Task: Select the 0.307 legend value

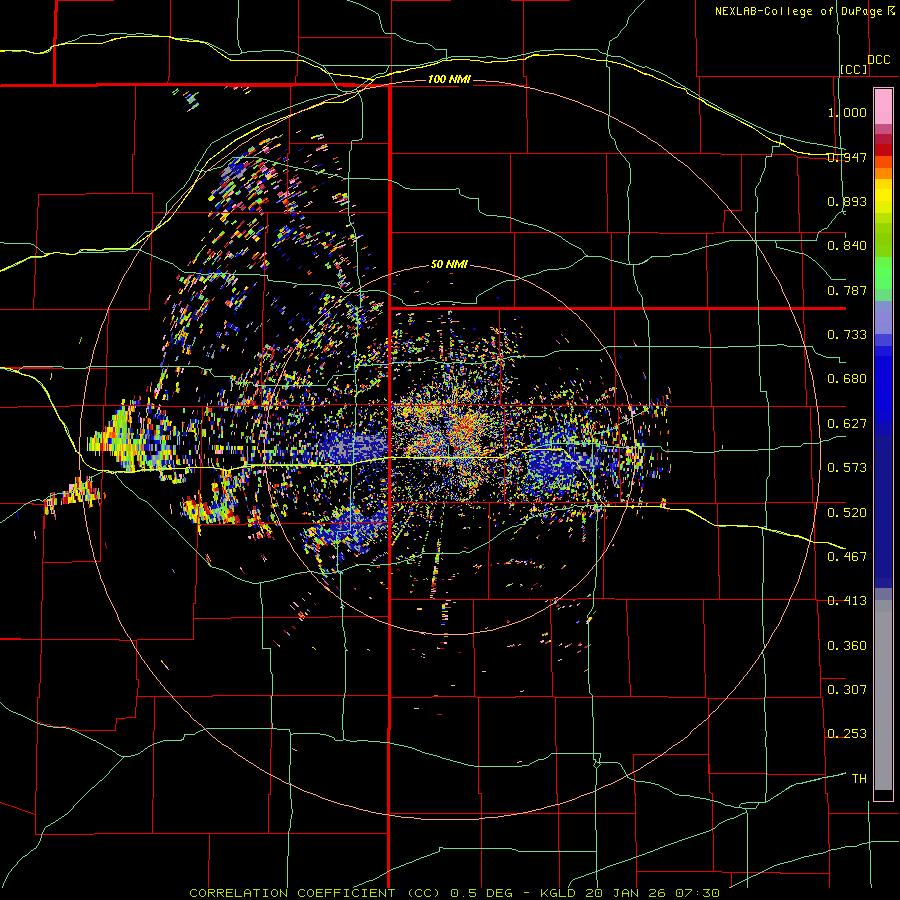Action: [847, 689]
